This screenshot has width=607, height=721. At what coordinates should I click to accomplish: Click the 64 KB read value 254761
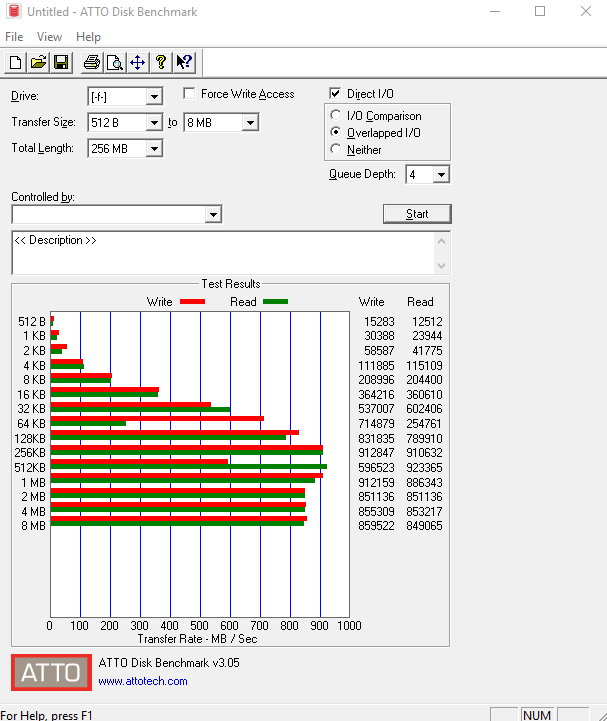[424, 423]
